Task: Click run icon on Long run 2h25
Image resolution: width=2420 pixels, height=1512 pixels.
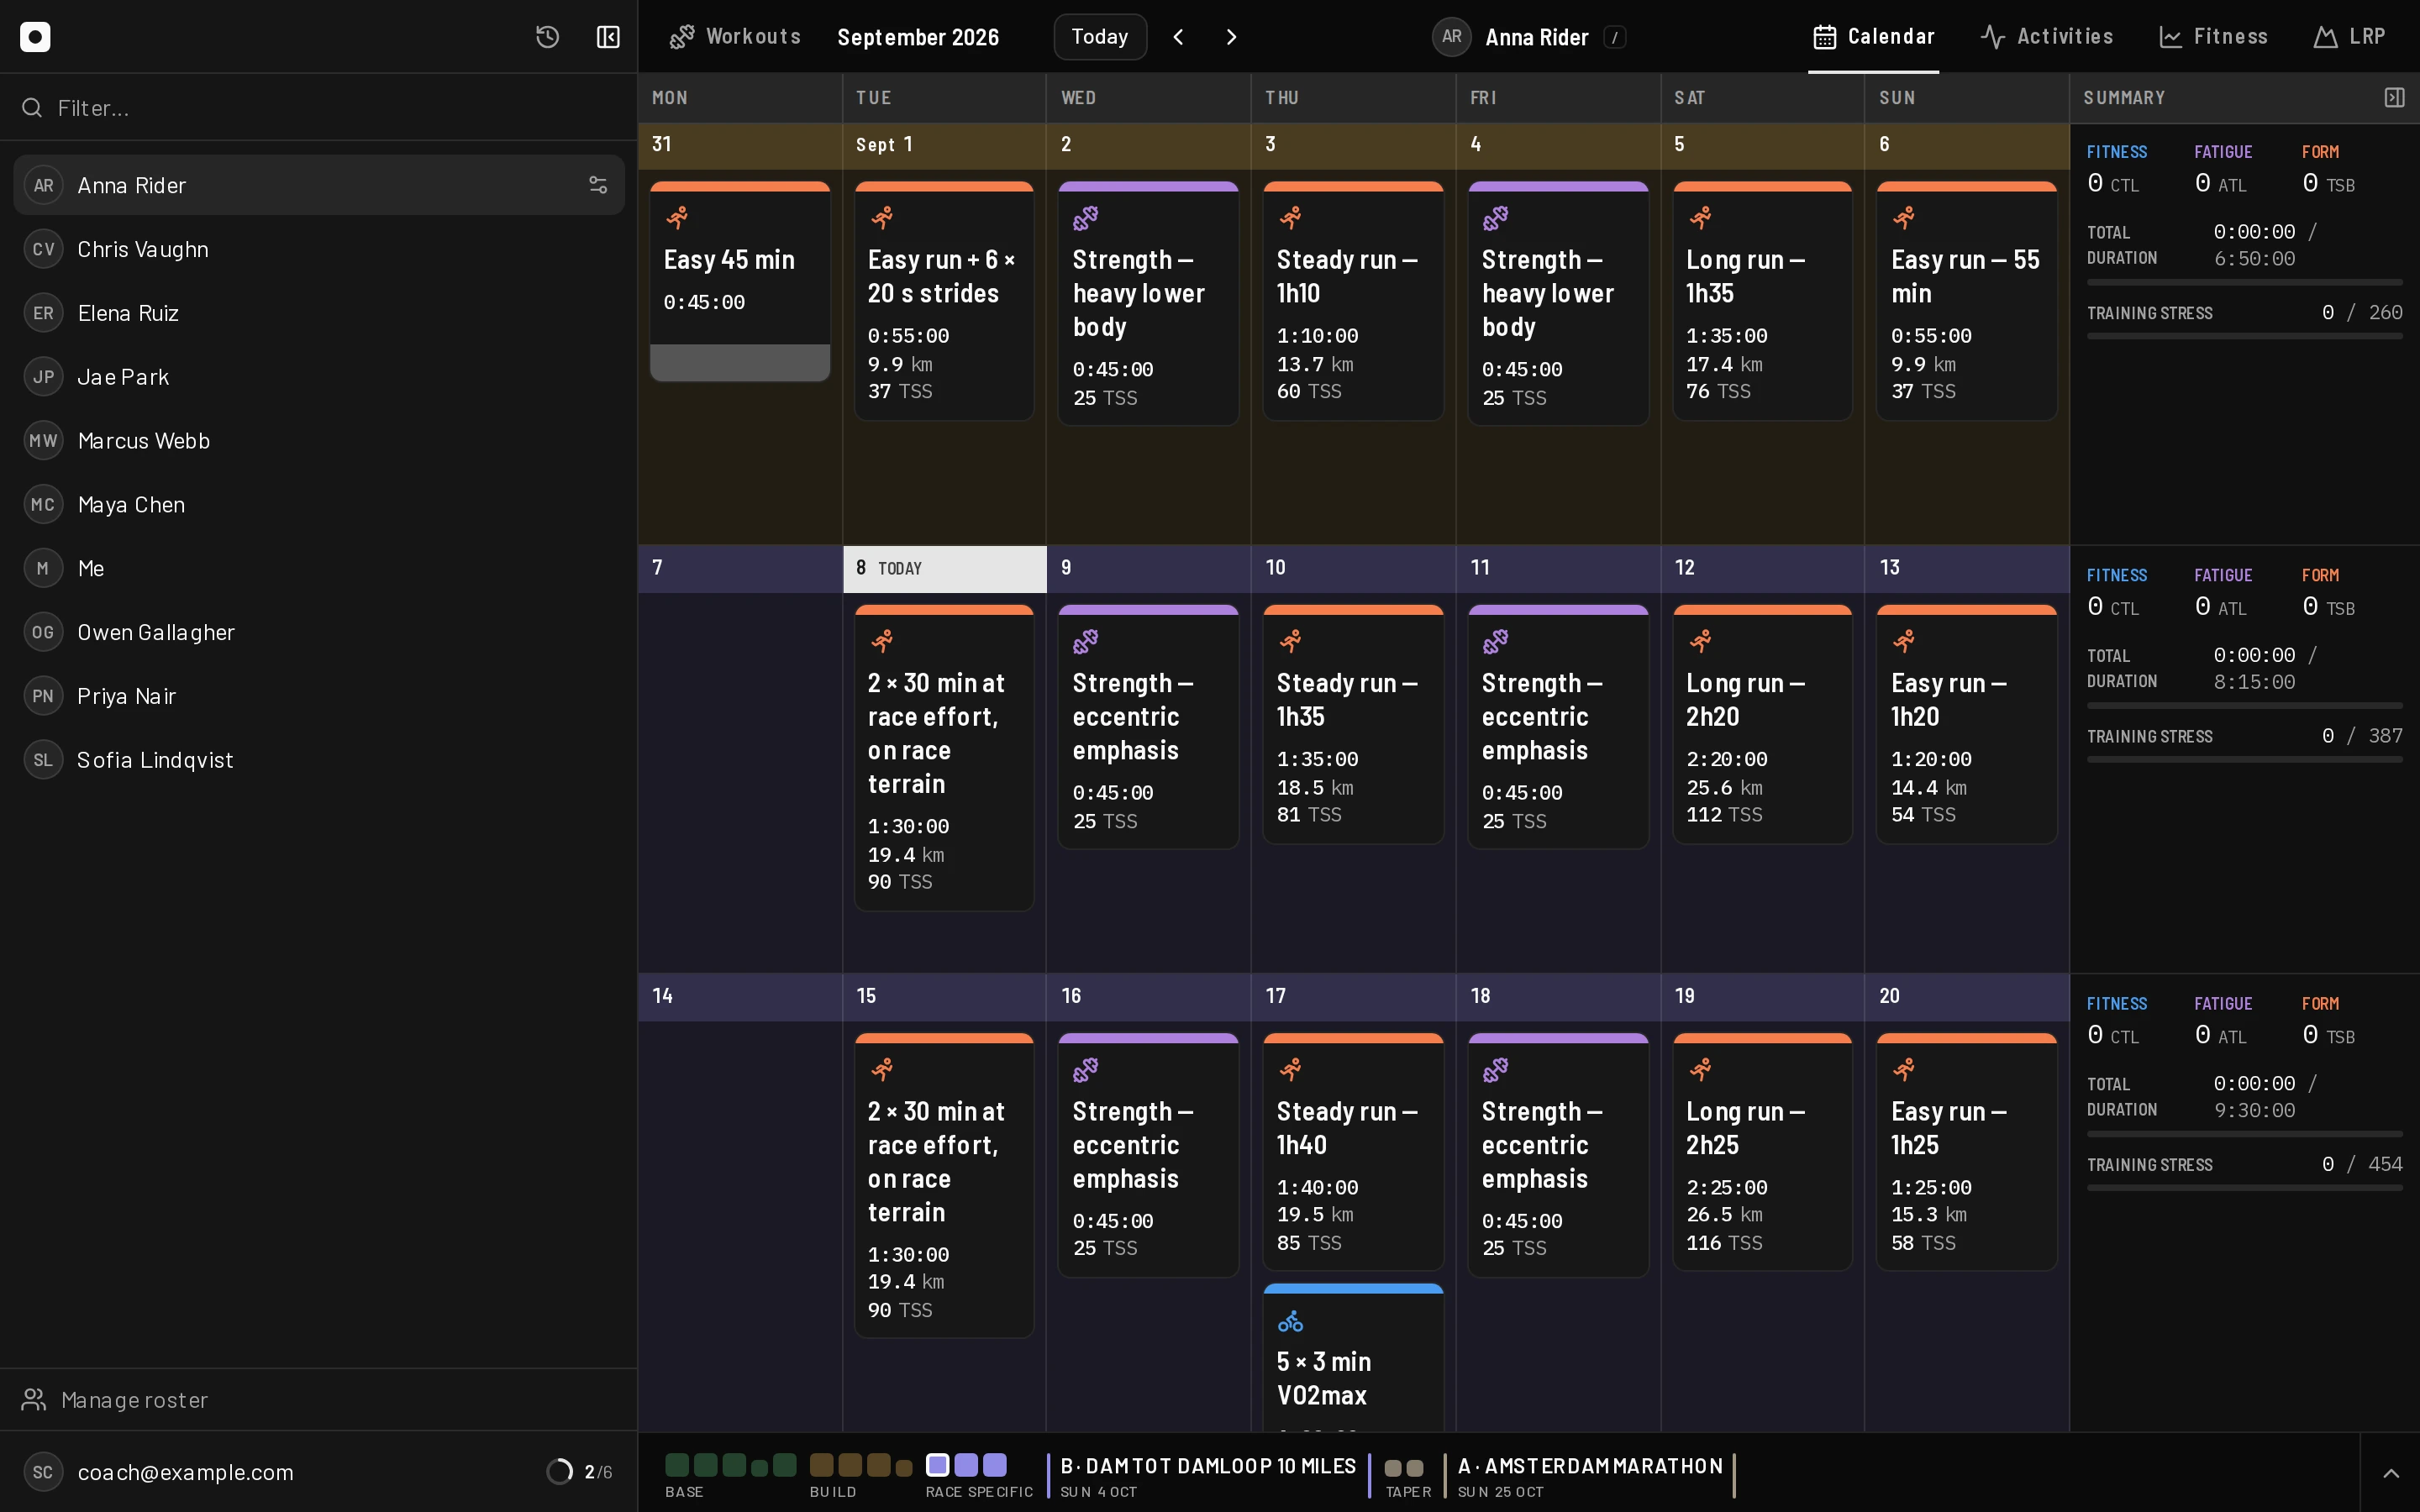Action: coord(1700,1070)
